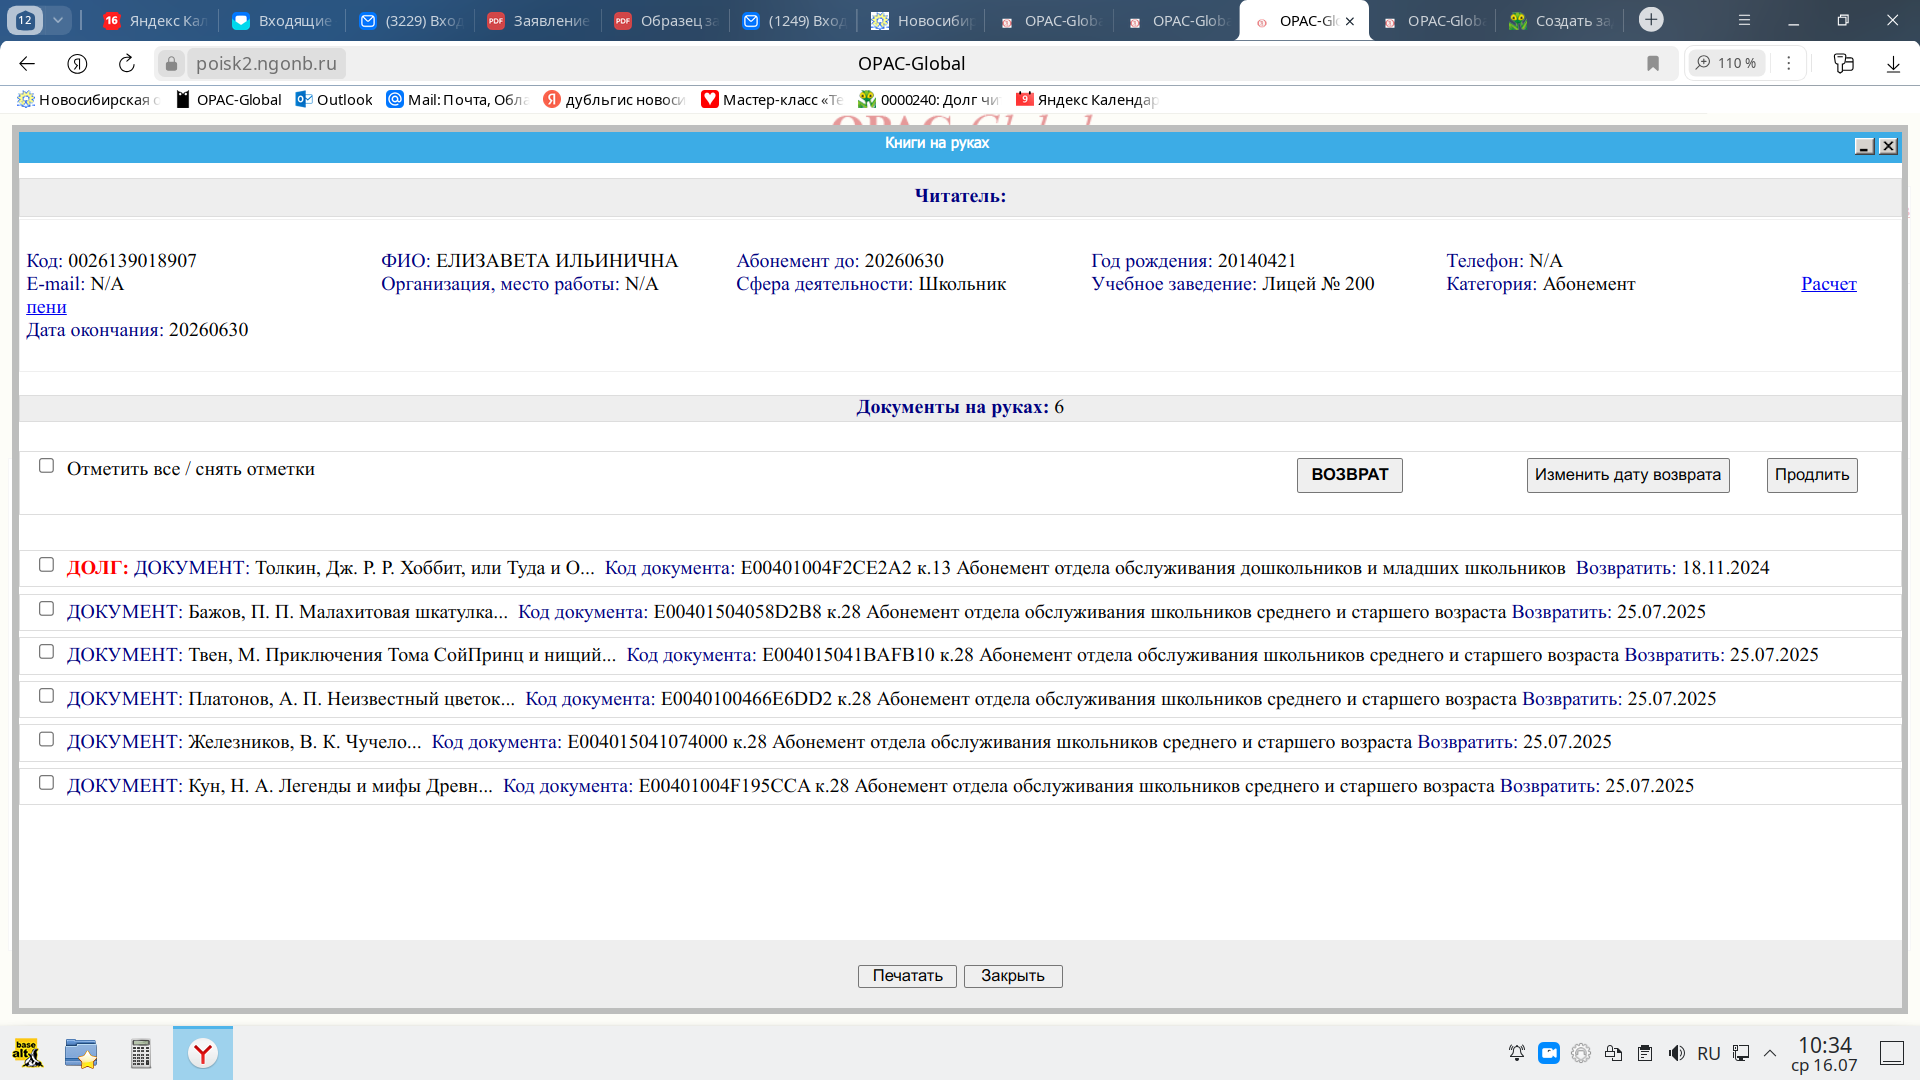Open the Outlook bookmark
Screen dimensions: 1920x1080
[x=334, y=99]
